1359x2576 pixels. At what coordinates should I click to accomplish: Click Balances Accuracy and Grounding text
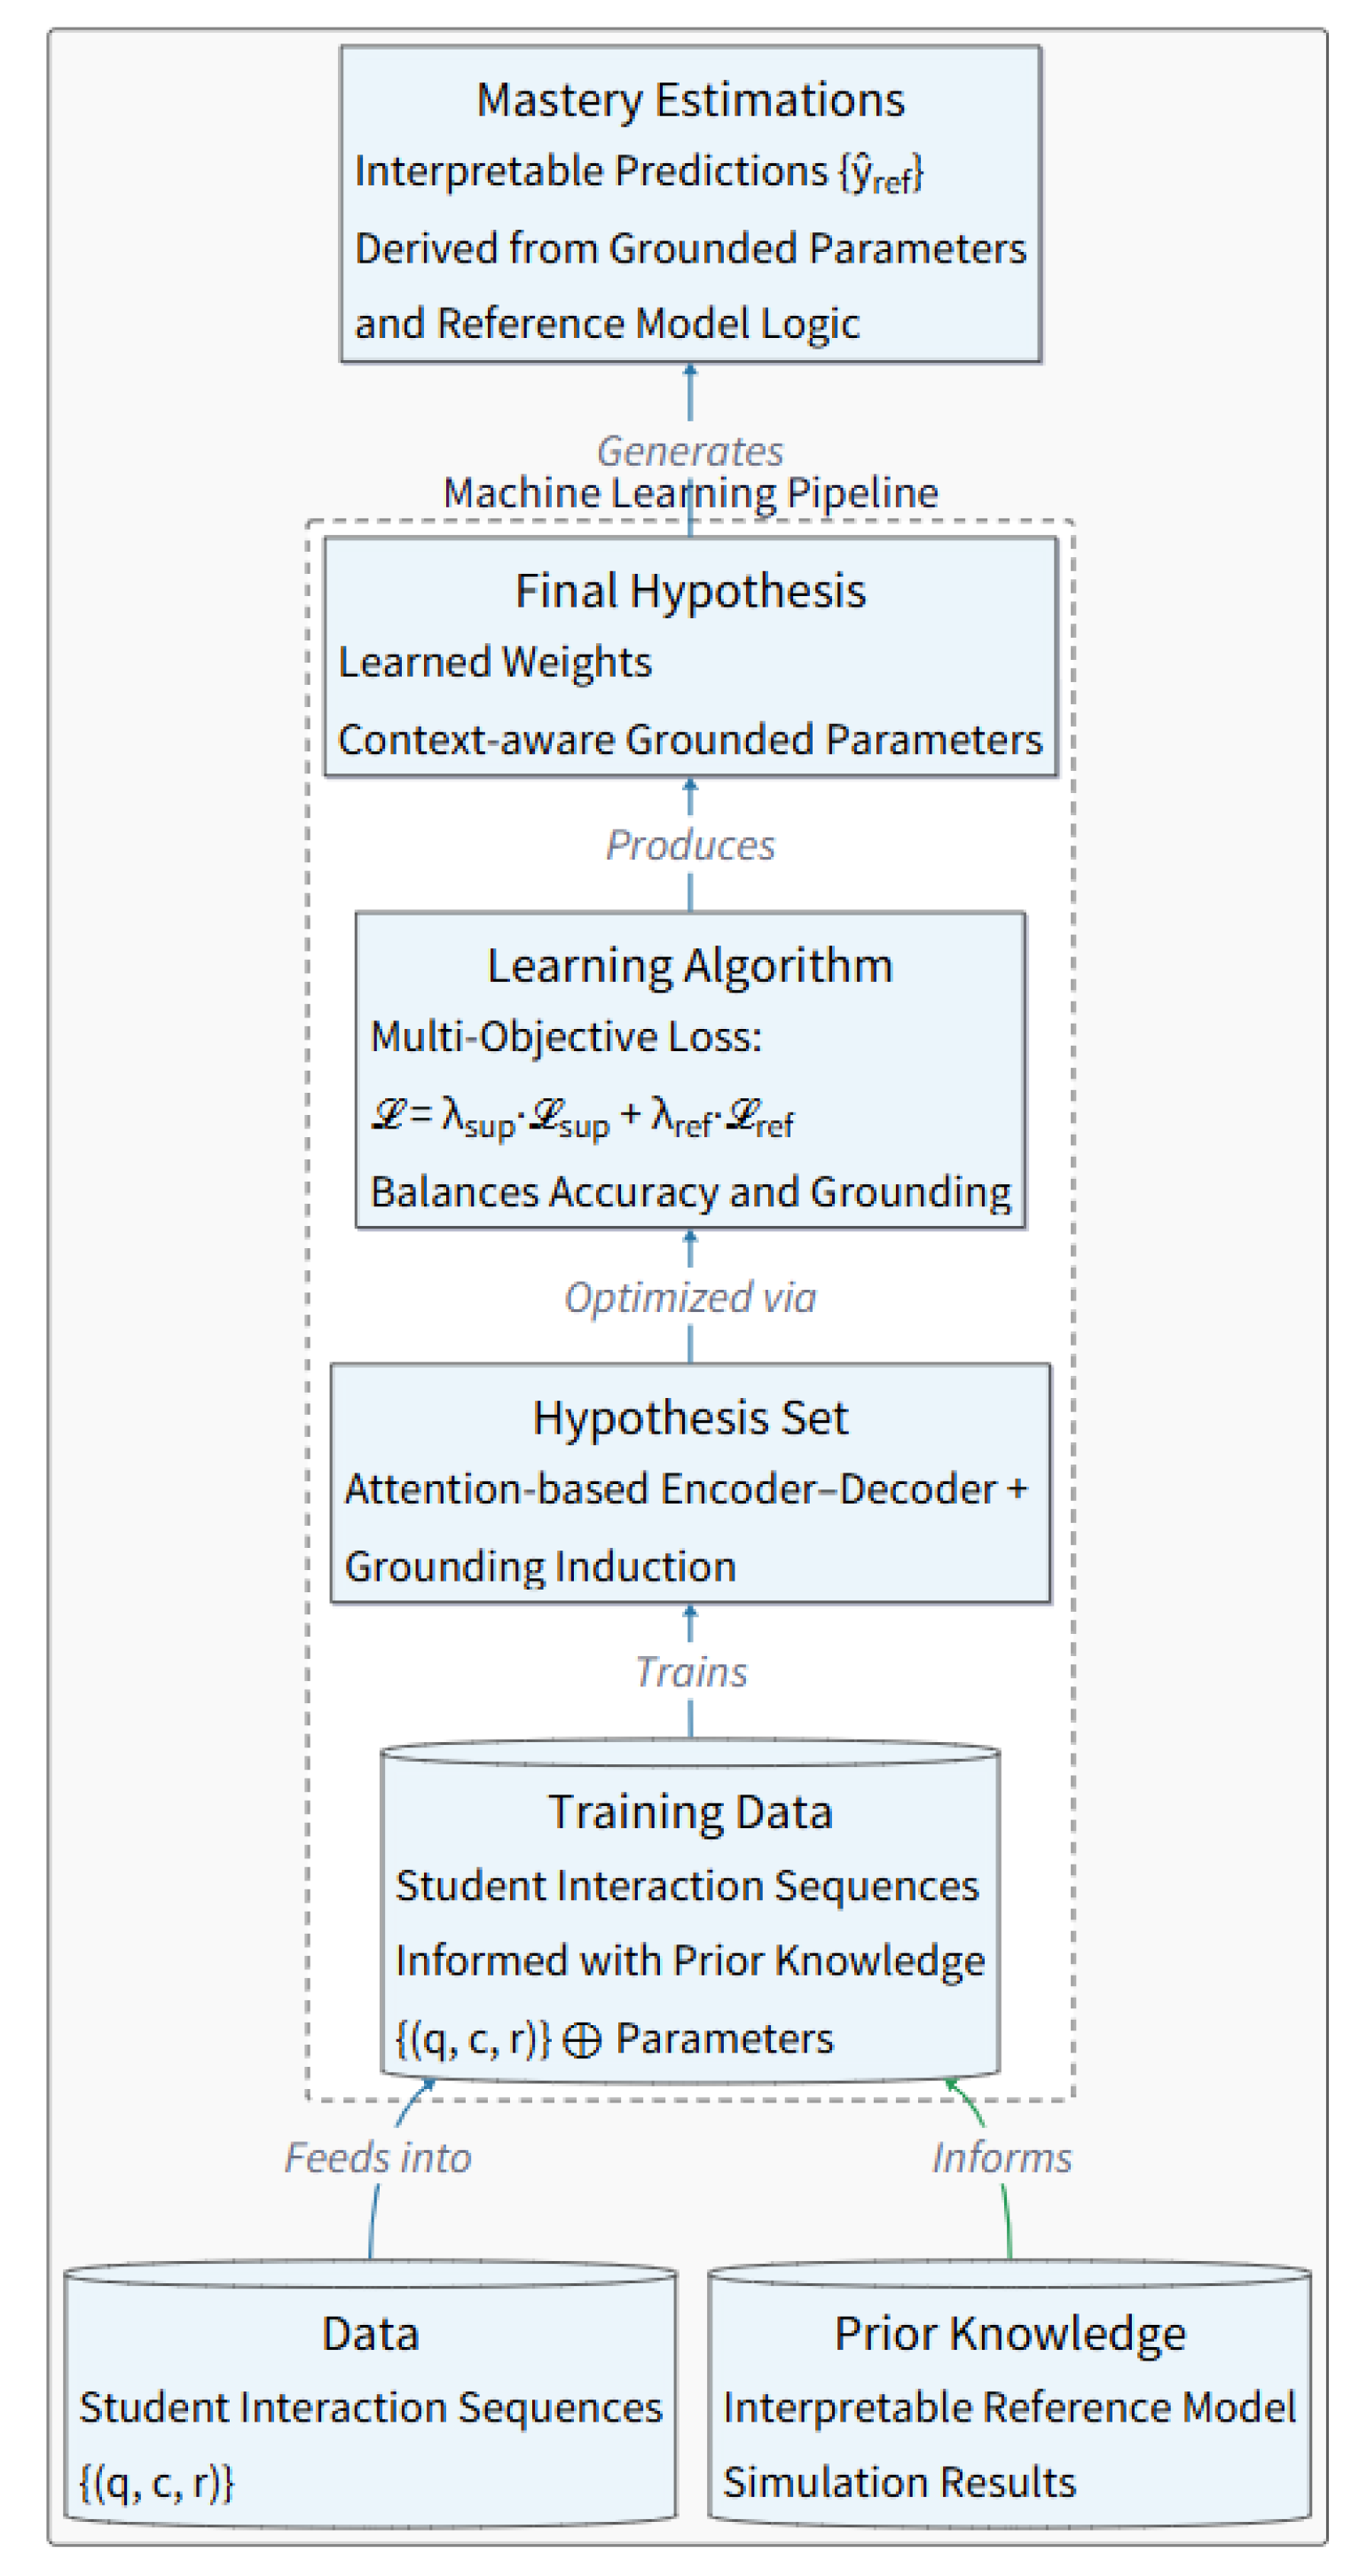(690, 1192)
